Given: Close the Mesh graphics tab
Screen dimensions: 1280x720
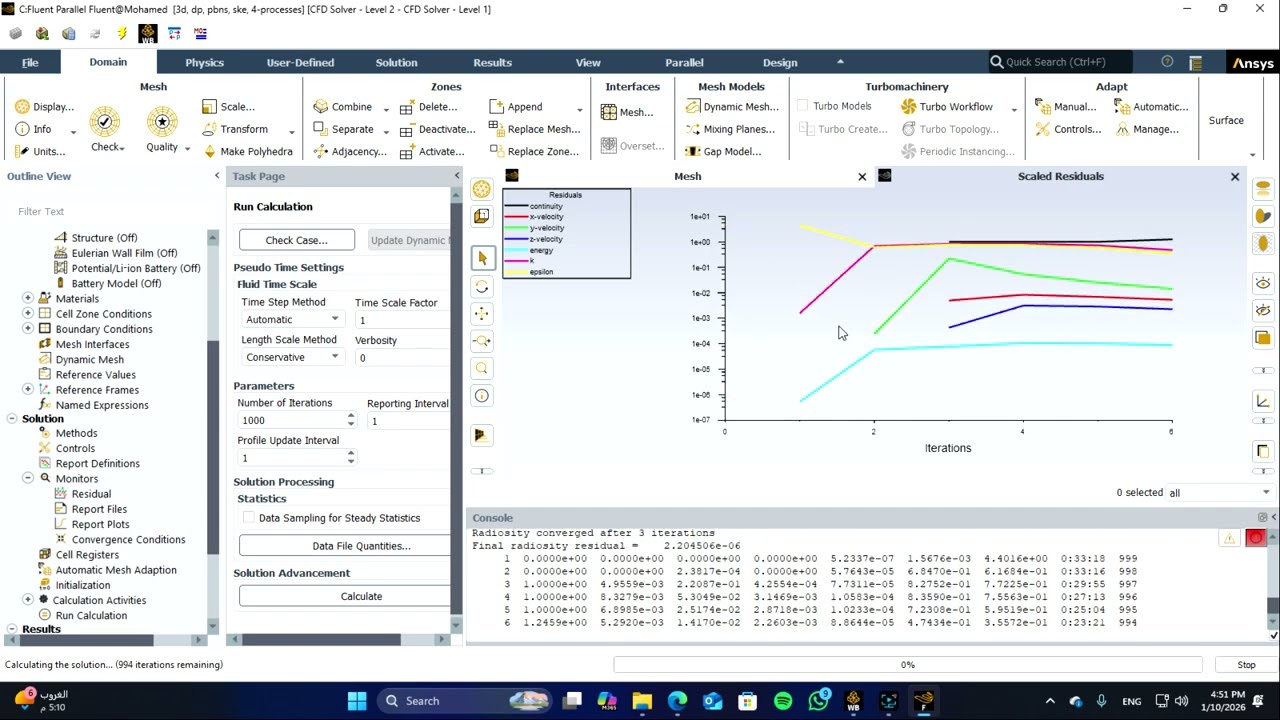Looking at the screenshot, I should (862, 177).
